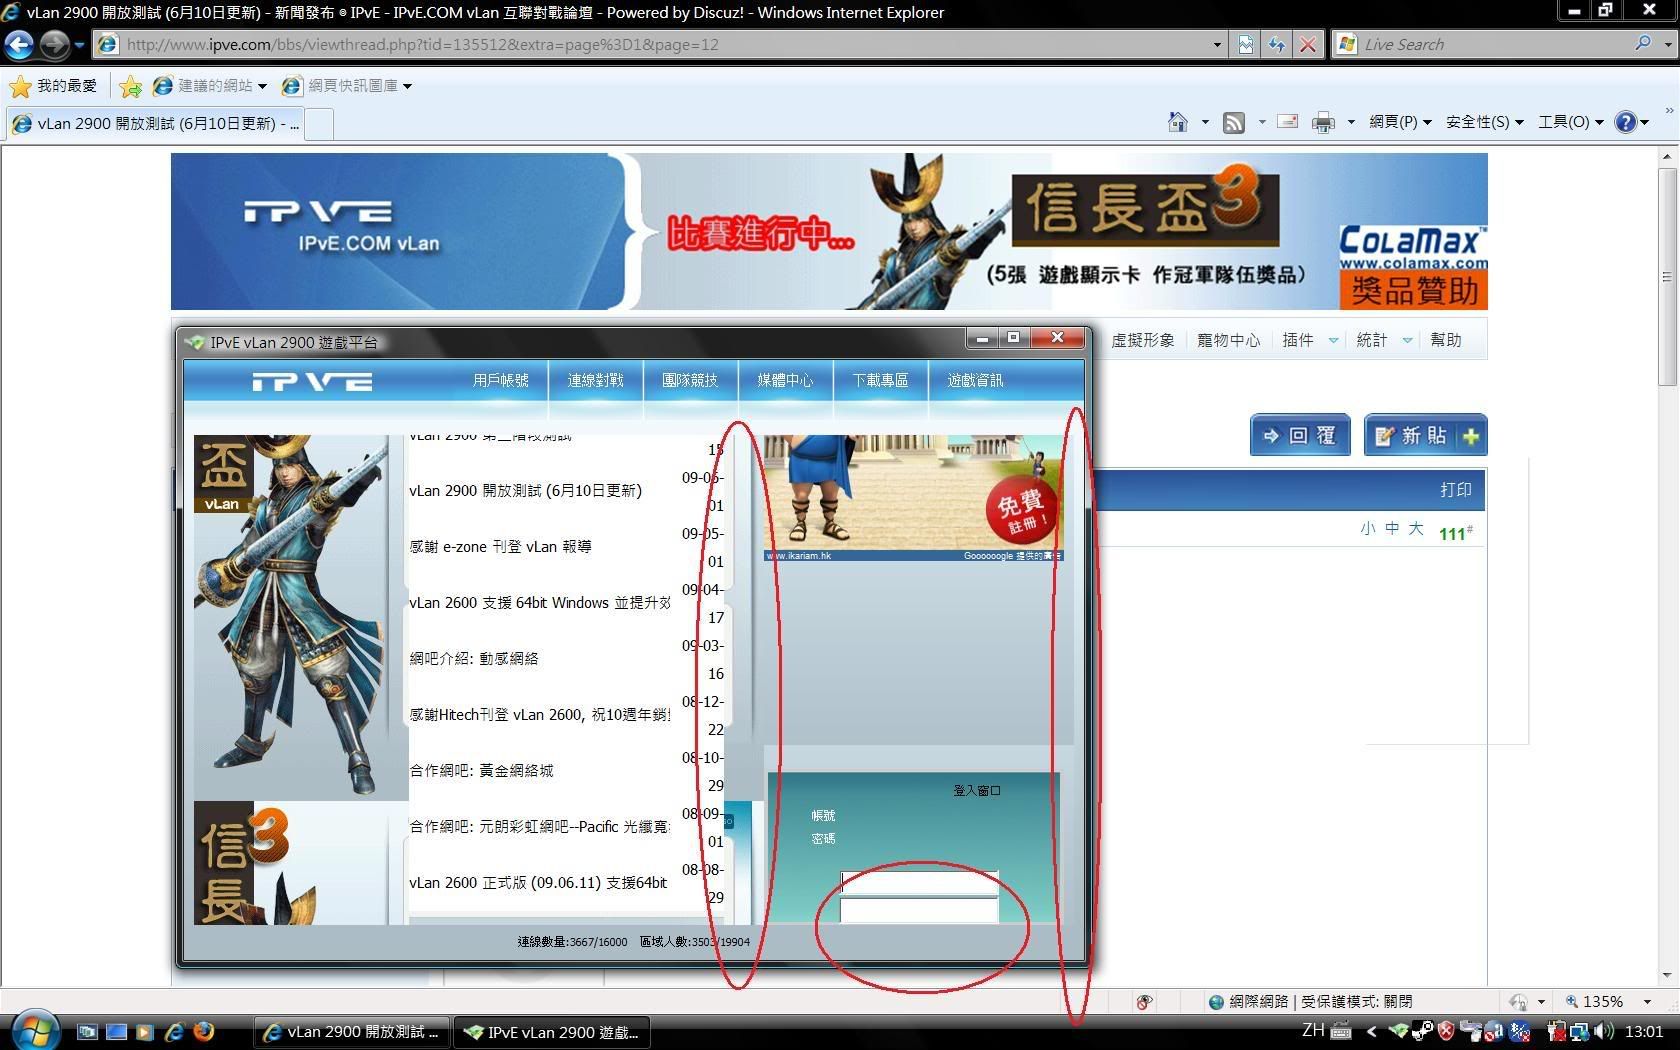Image resolution: width=1680 pixels, height=1050 pixels.
Task: Click the 新貼 new post button
Action: [1425, 435]
